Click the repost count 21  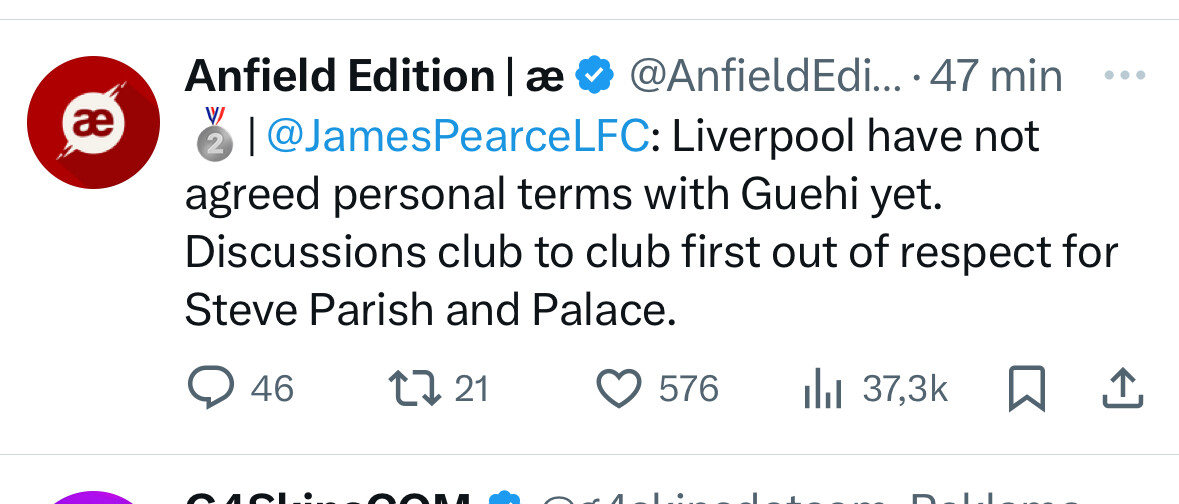[x=471, y=388]
